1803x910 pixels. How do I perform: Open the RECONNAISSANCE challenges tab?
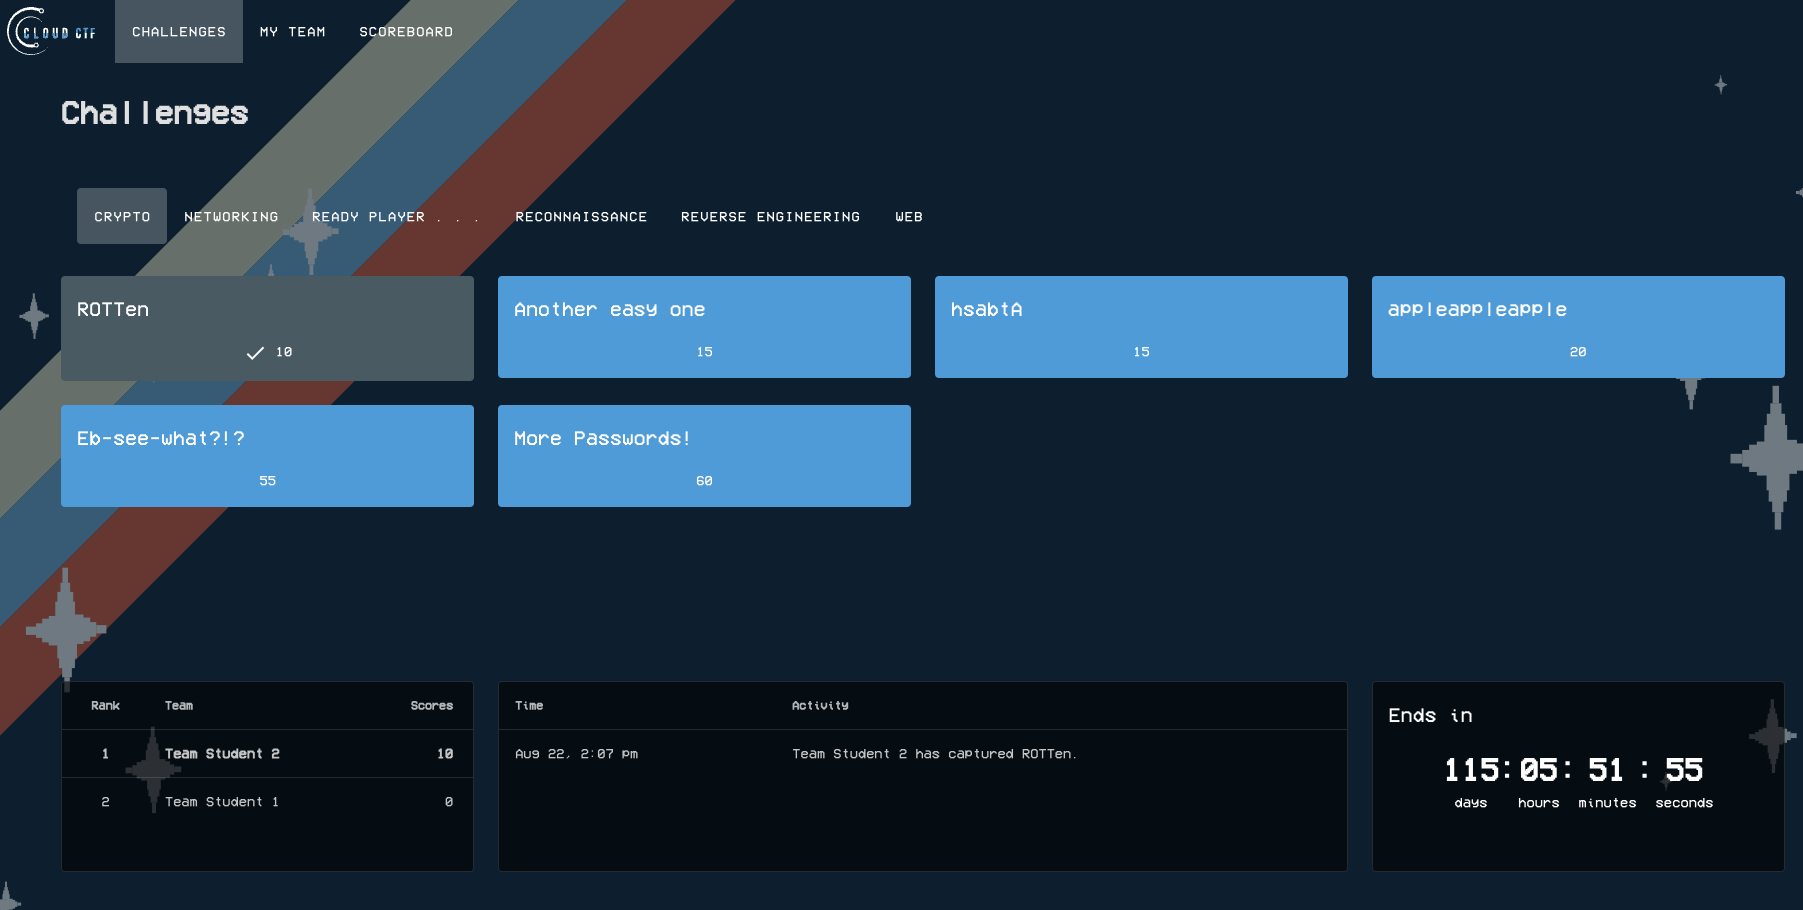click(581, 216)
